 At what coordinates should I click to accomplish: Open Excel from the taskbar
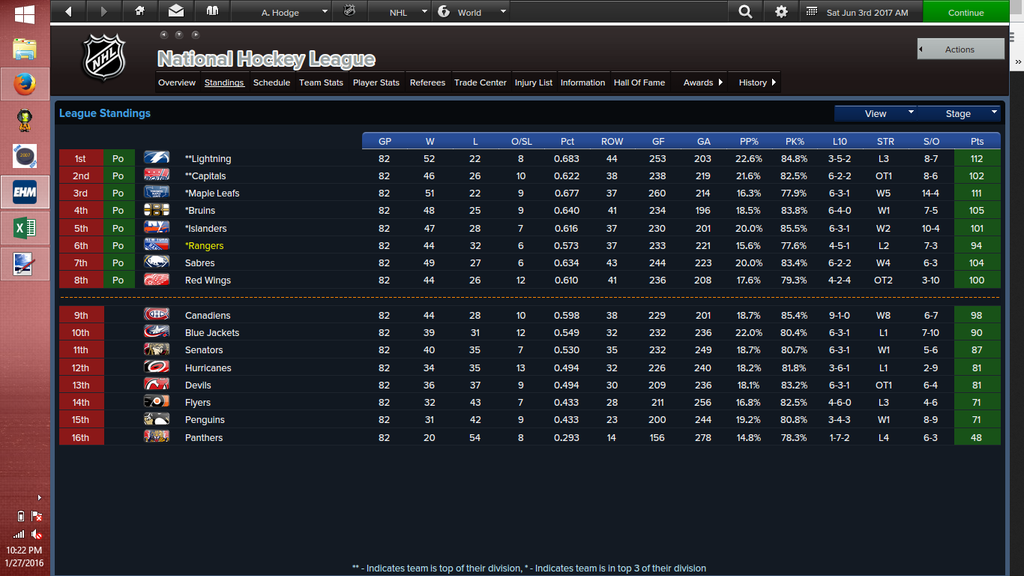click(25, 228)
